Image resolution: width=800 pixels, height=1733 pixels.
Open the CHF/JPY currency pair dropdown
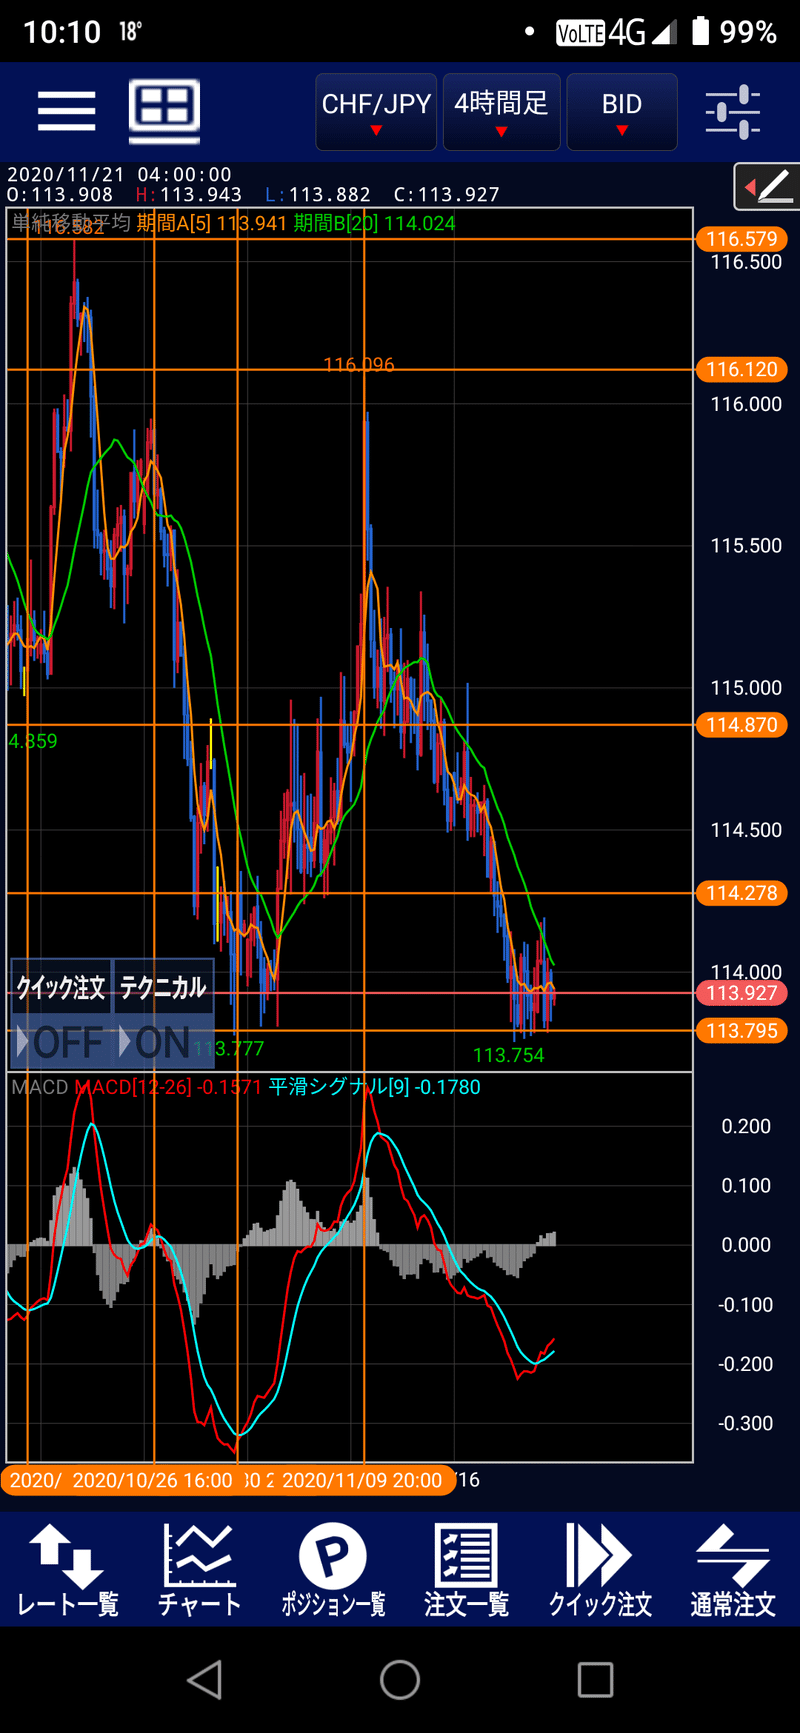click(376, 112)
